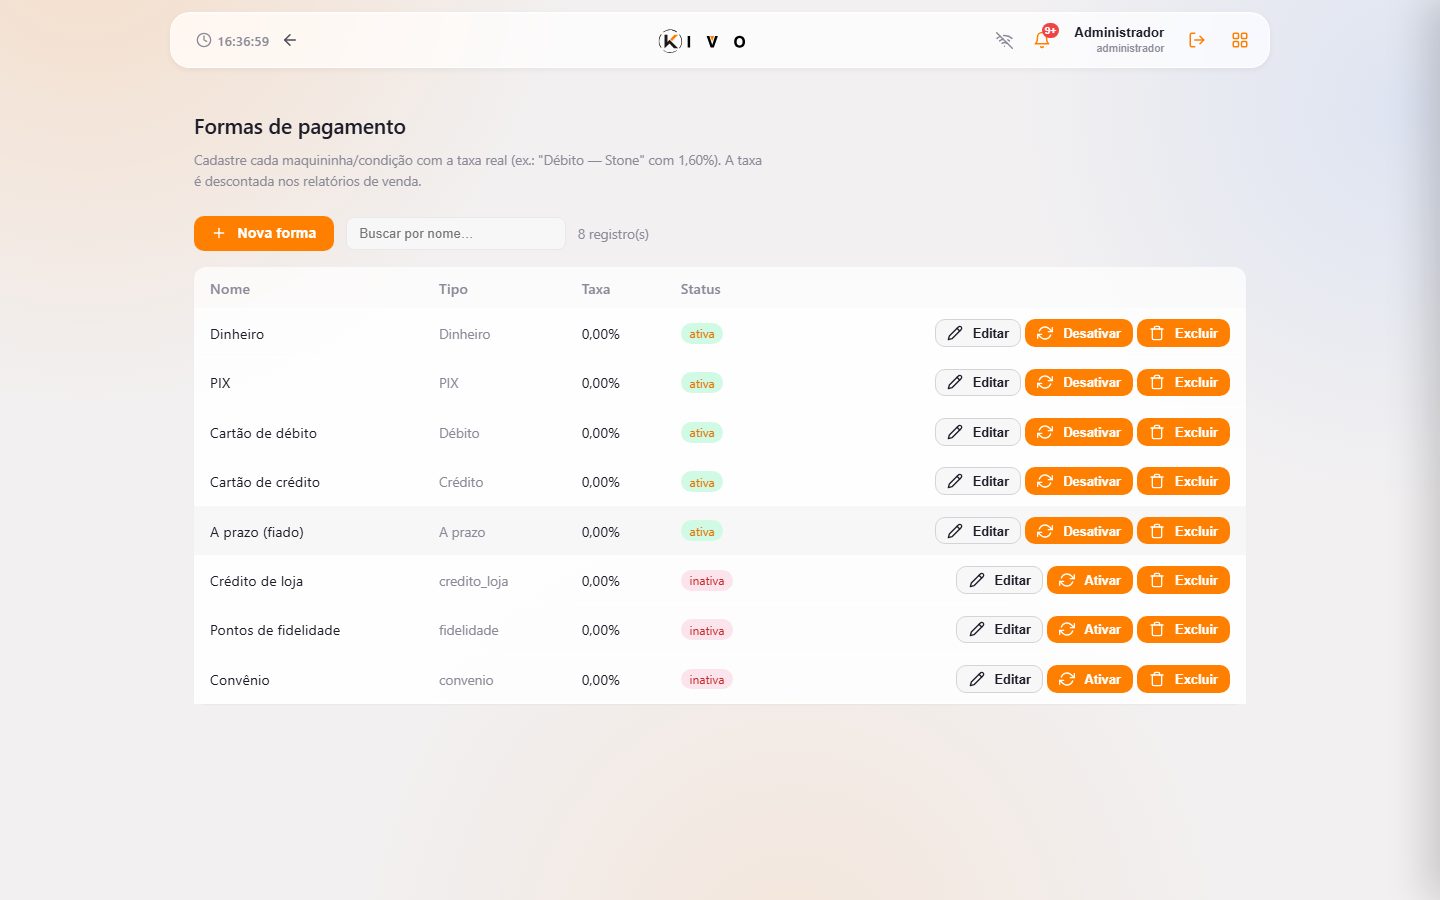Delete the Cartão de crédito row
1440x900 pixels.
(1183, 481)
